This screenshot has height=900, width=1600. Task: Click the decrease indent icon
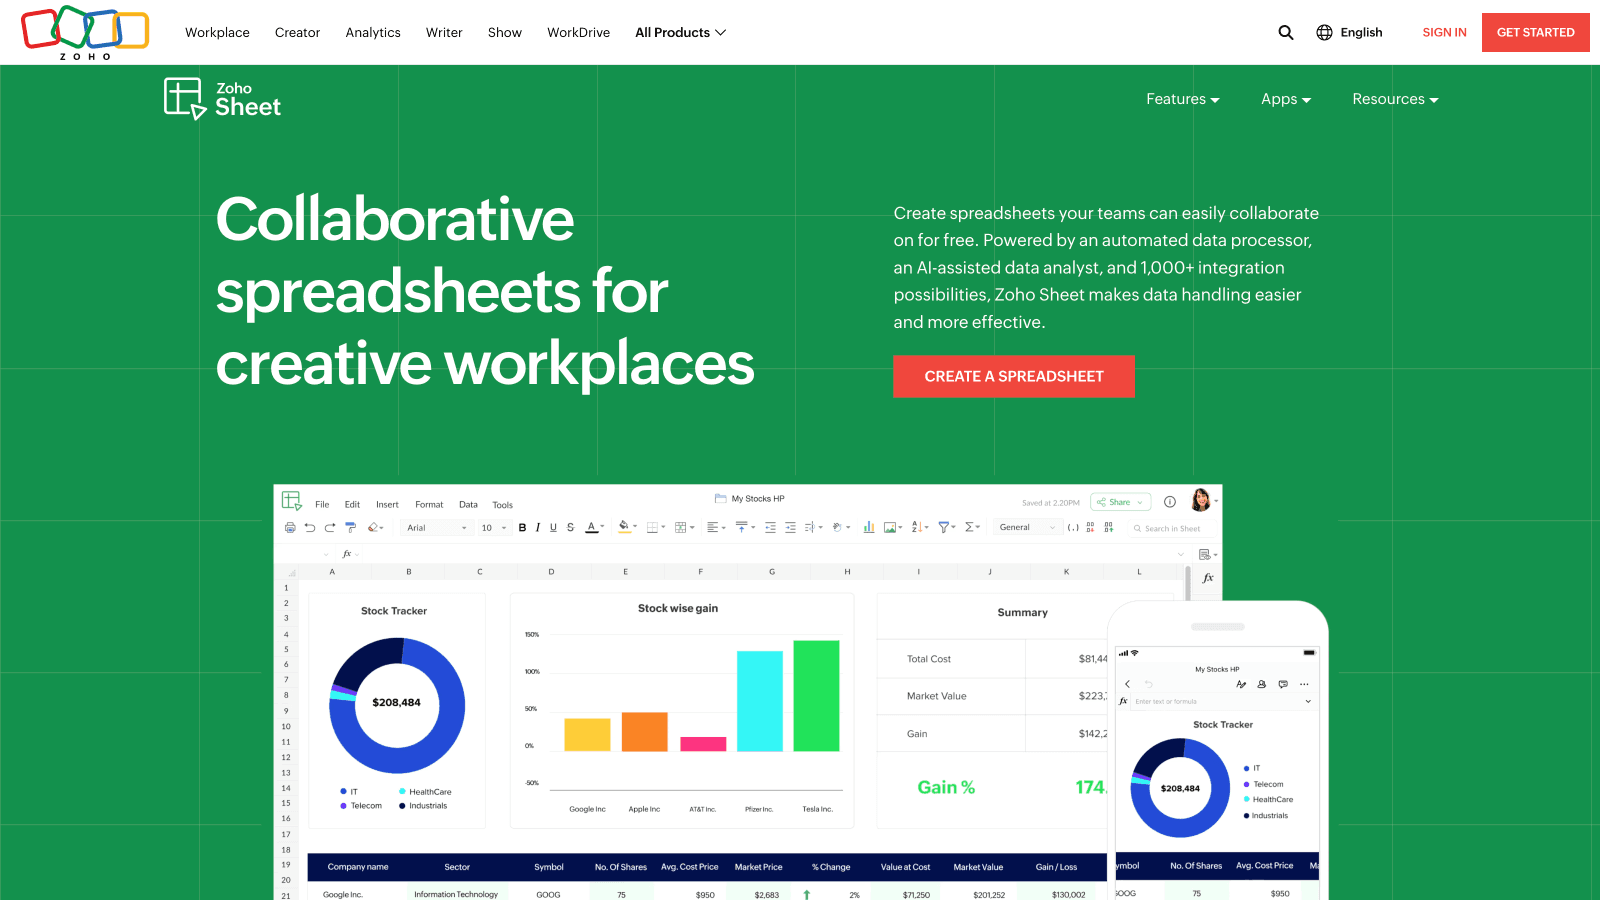coord(770,527)
